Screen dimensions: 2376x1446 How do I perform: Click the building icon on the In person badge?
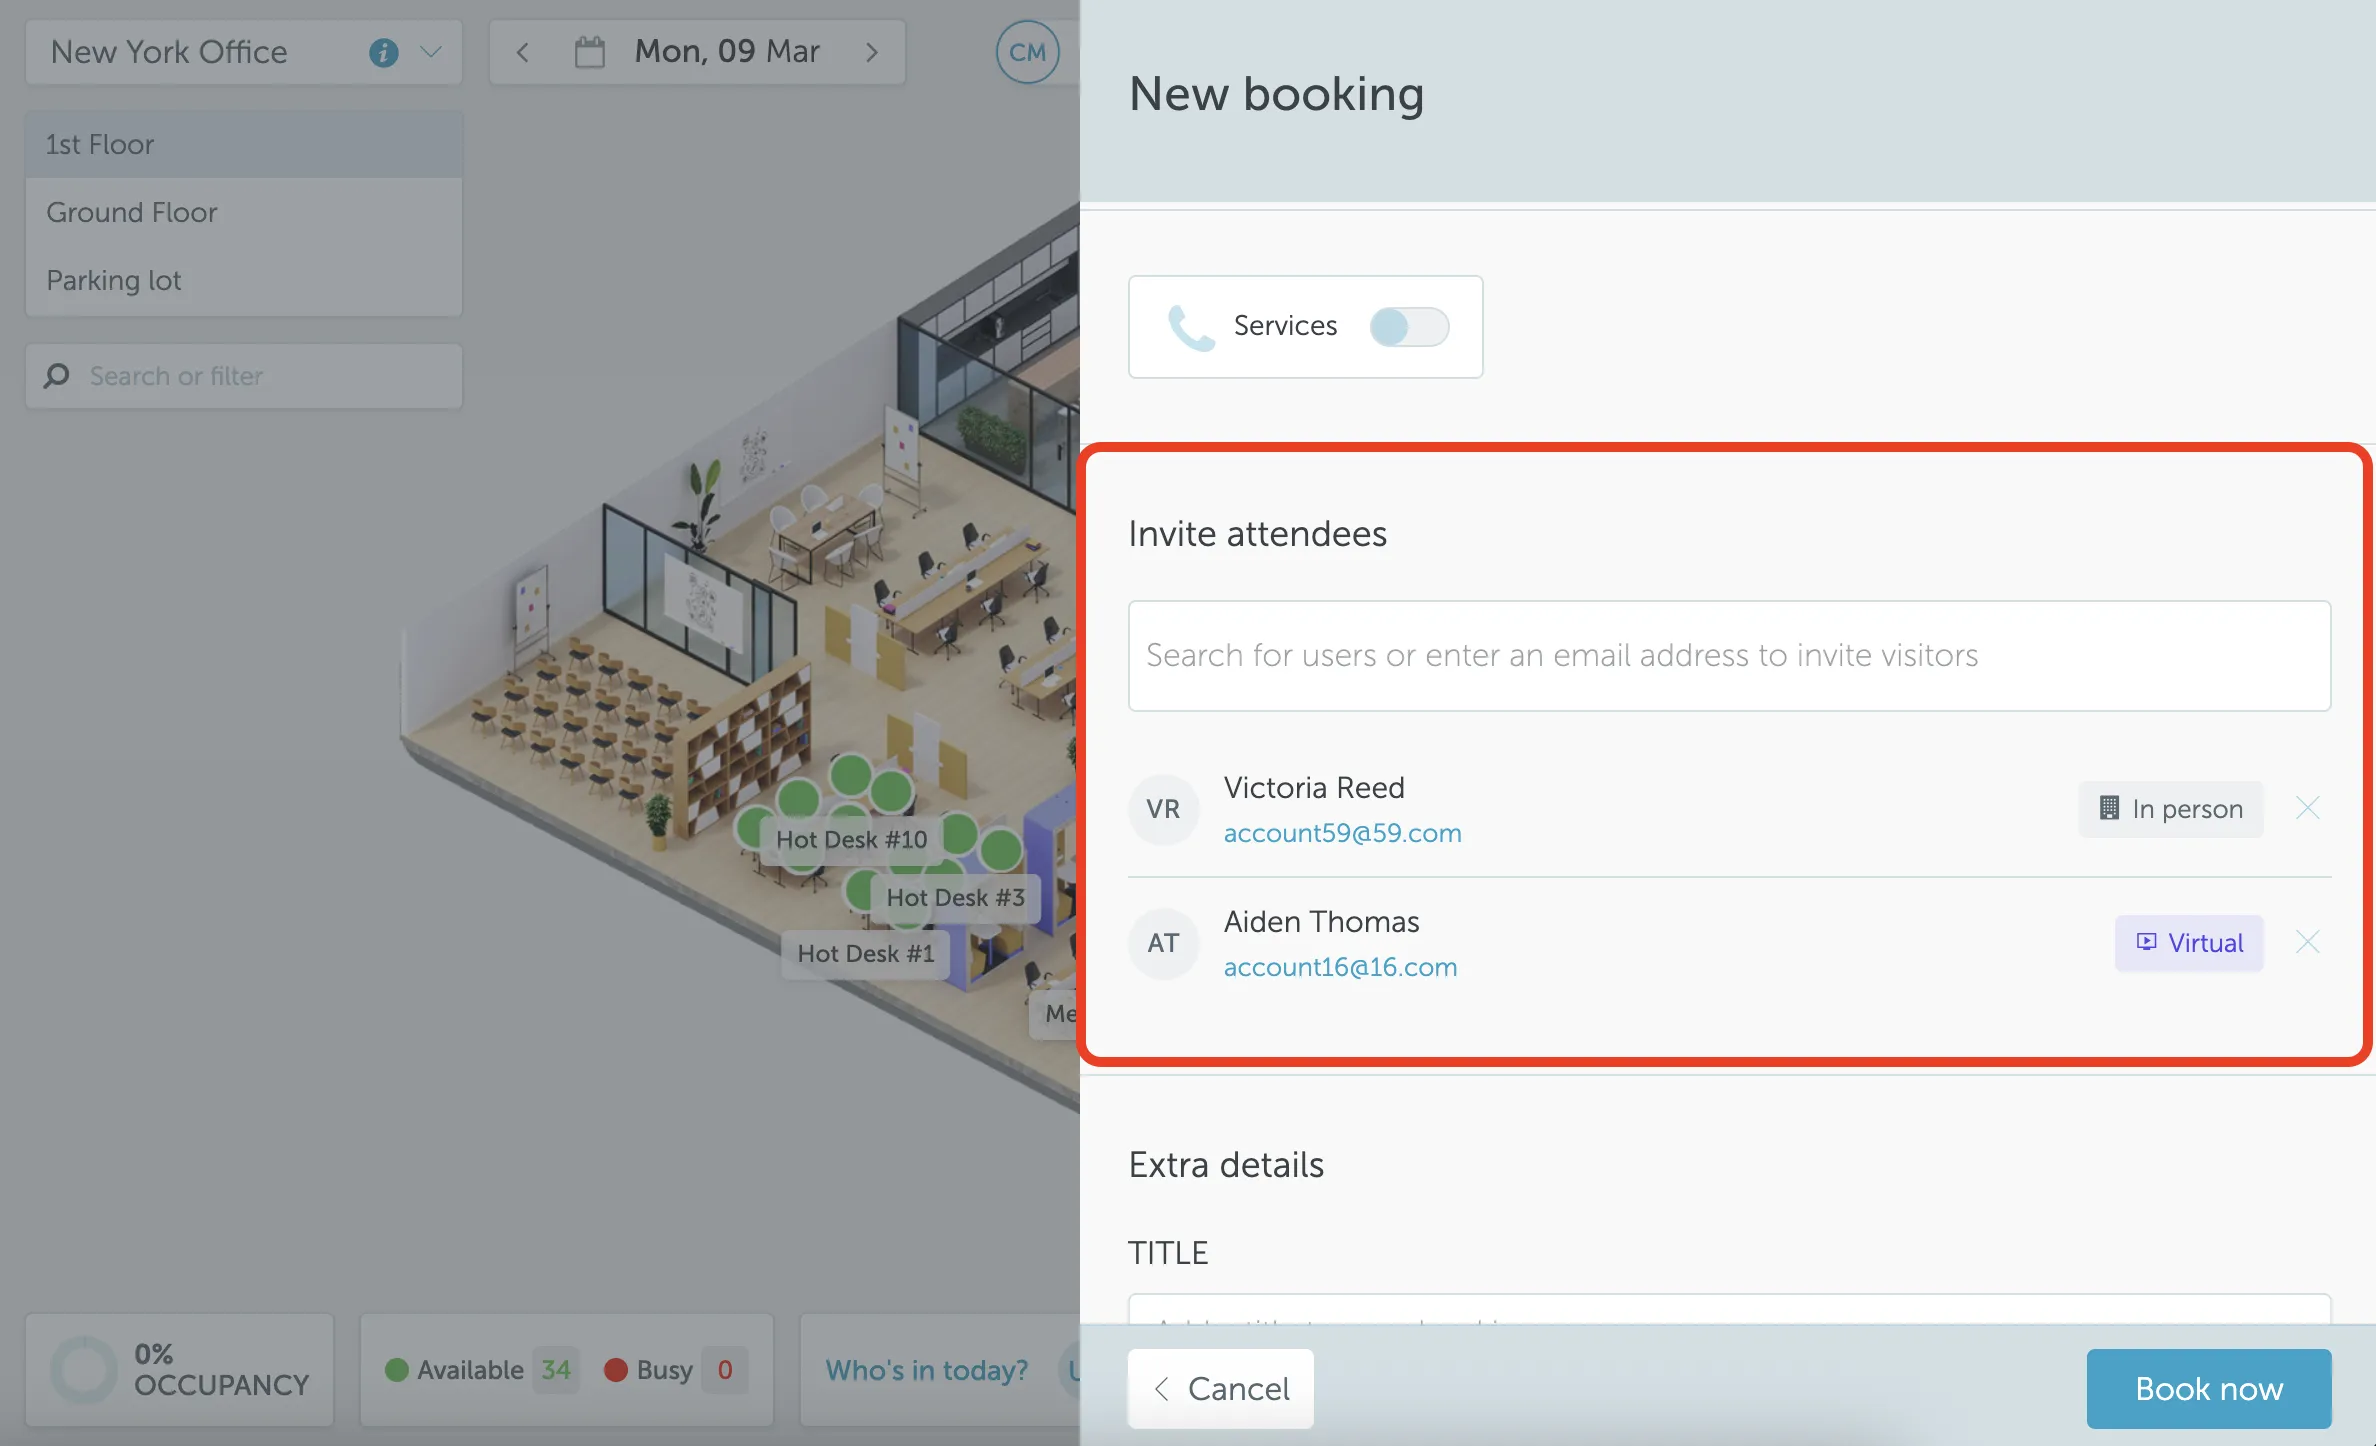click(x=2110, y=809)
